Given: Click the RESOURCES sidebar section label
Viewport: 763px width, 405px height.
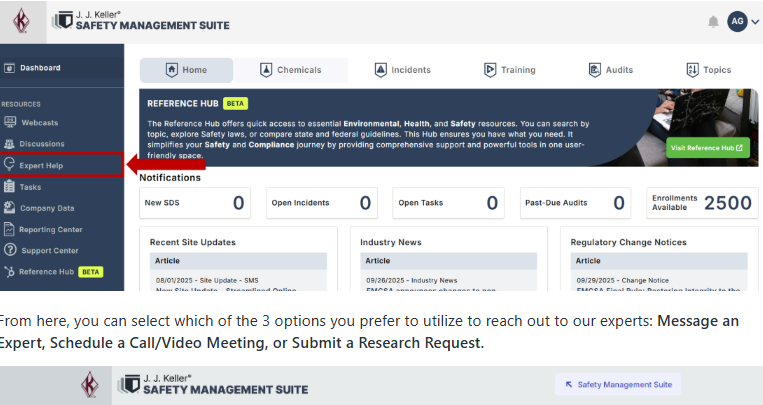Looking at the screenshot, I should click(x=21, y=104).
